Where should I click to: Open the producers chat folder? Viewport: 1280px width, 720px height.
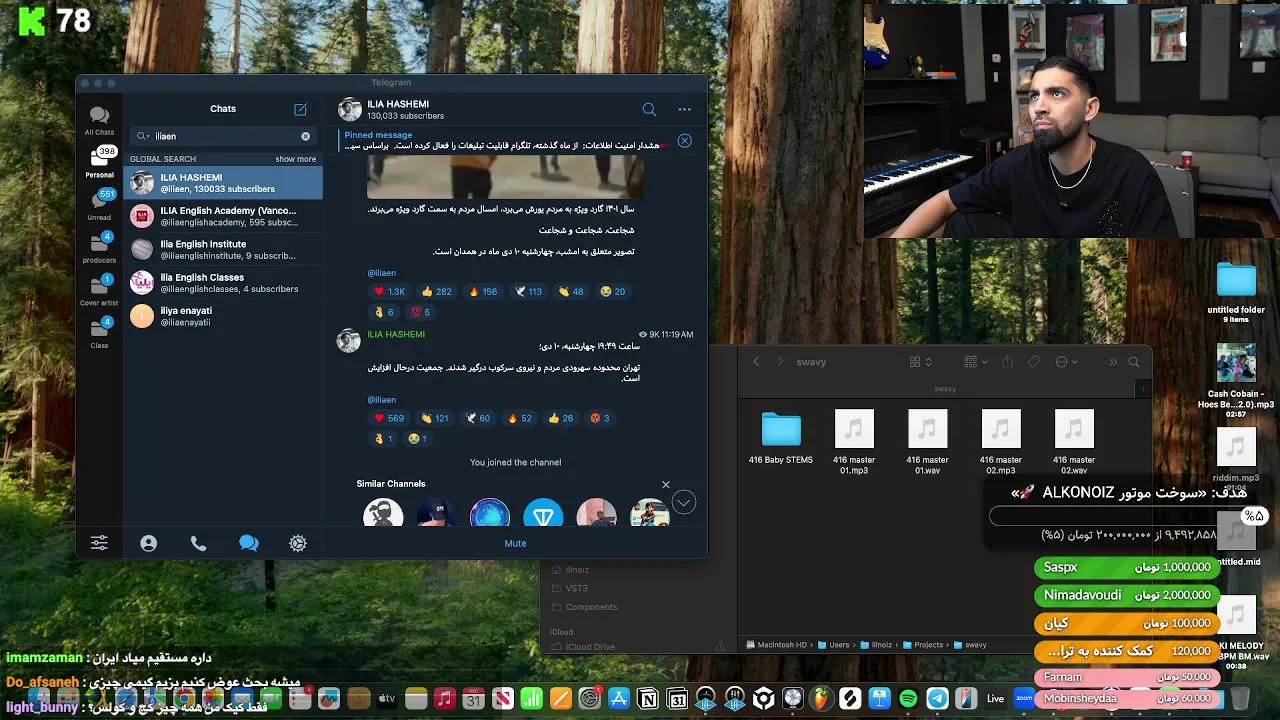tap(99, 247)
